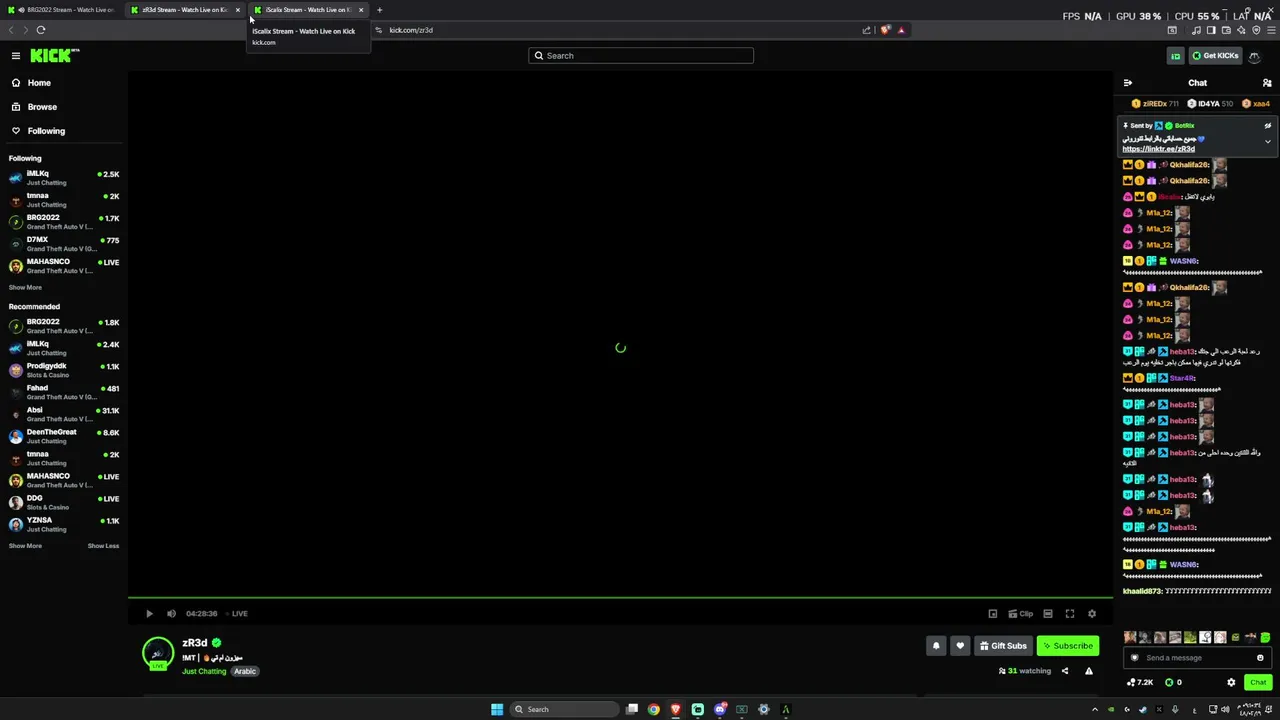Switch to iScalix Stream browser tab
The width and height of the screenshot is (1280, 720).
[309, 10]
